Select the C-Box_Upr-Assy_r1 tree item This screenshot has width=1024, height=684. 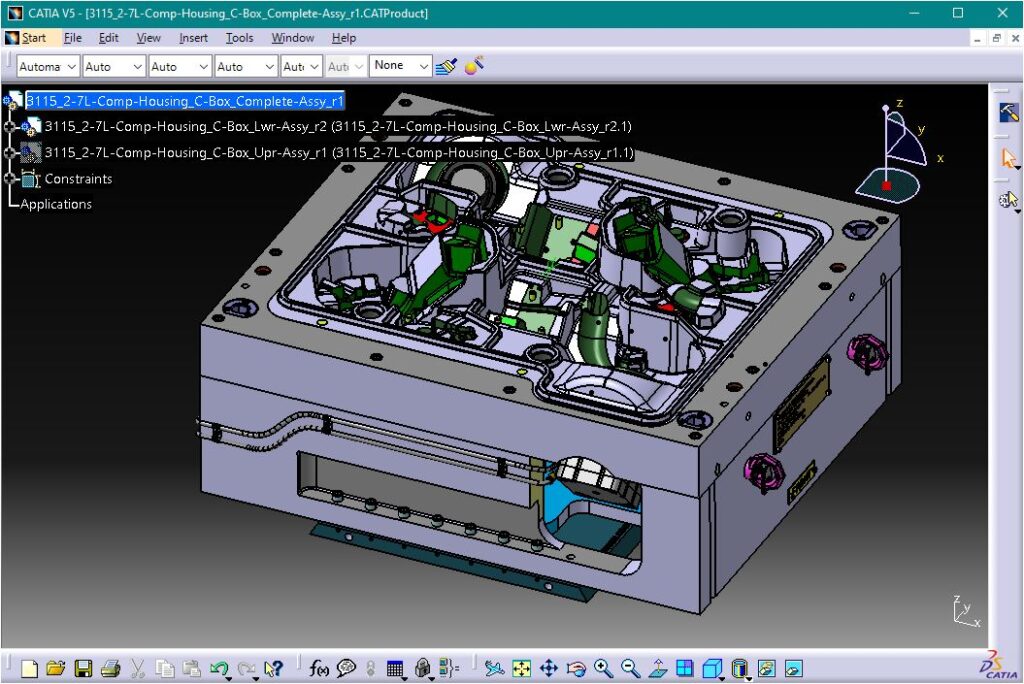click(x=339, y=153)
